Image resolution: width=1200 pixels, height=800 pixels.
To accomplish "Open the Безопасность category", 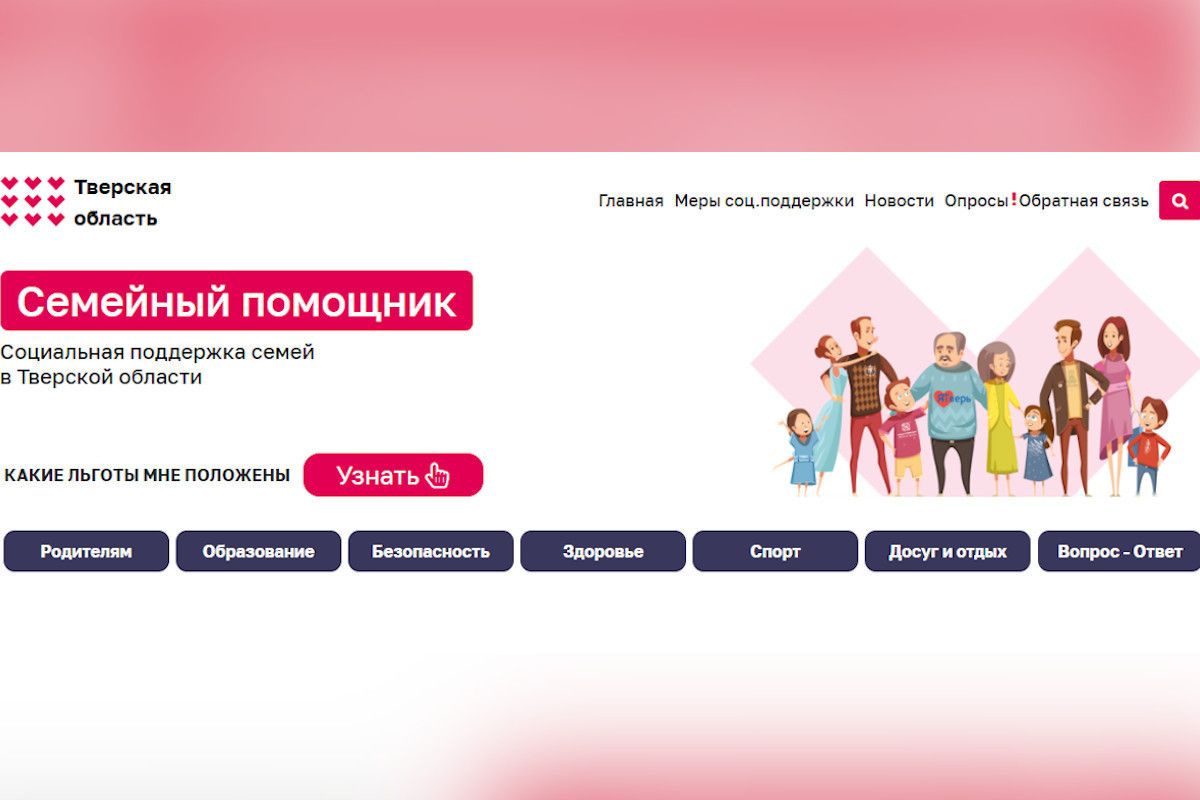I will coord(431,551).
